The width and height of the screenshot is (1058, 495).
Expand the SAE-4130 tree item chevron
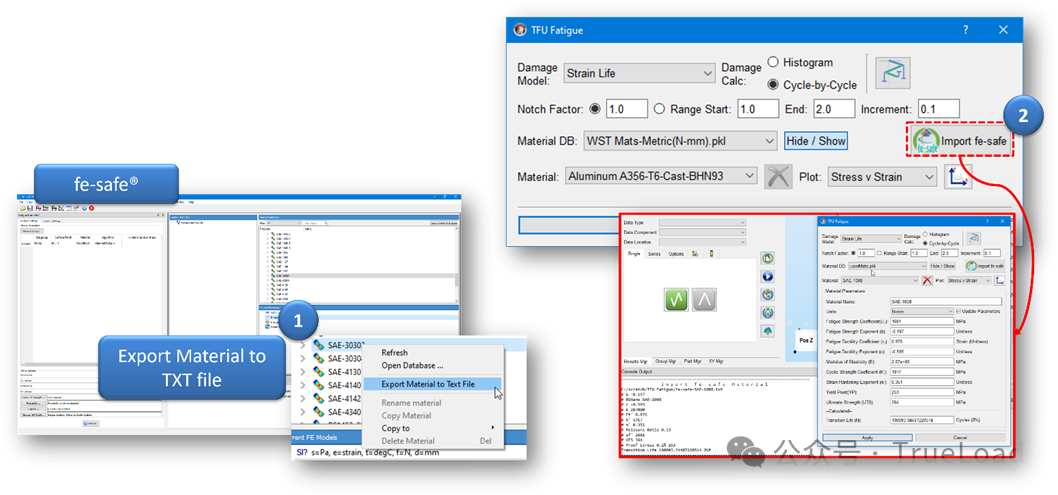(303, 372)
